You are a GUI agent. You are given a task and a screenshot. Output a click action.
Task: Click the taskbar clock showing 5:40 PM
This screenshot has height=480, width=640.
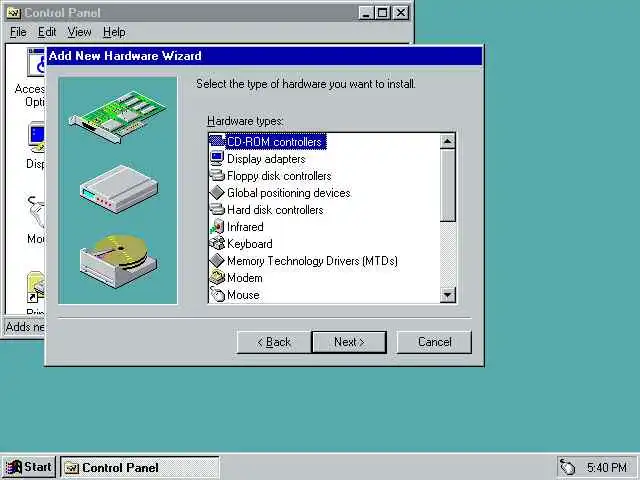click(607, 467)
